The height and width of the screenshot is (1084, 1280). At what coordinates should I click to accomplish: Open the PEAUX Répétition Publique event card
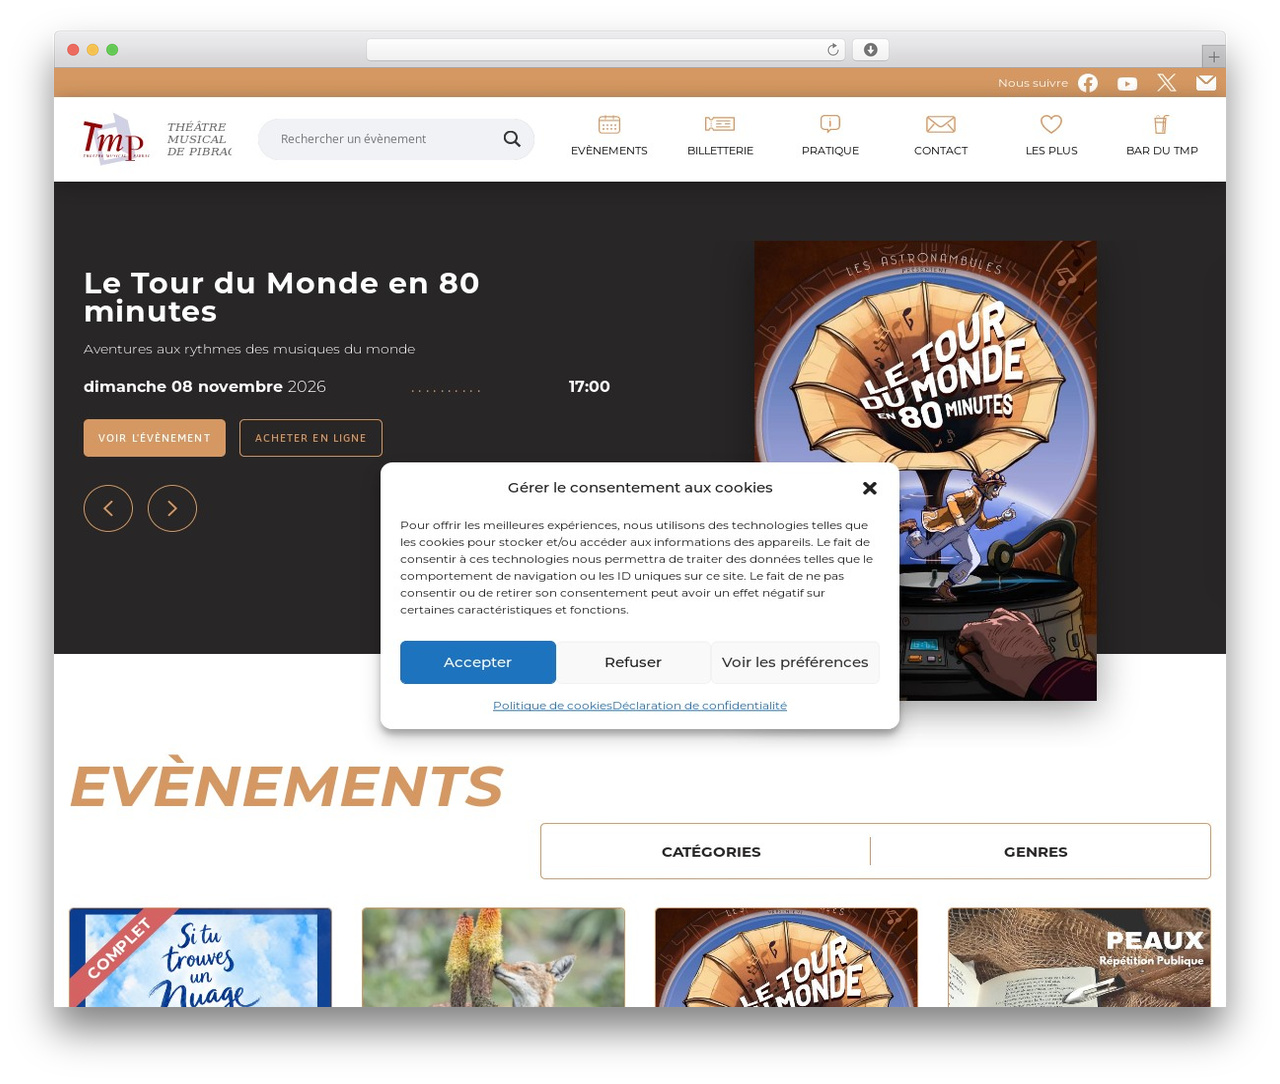pos(1079,957)
